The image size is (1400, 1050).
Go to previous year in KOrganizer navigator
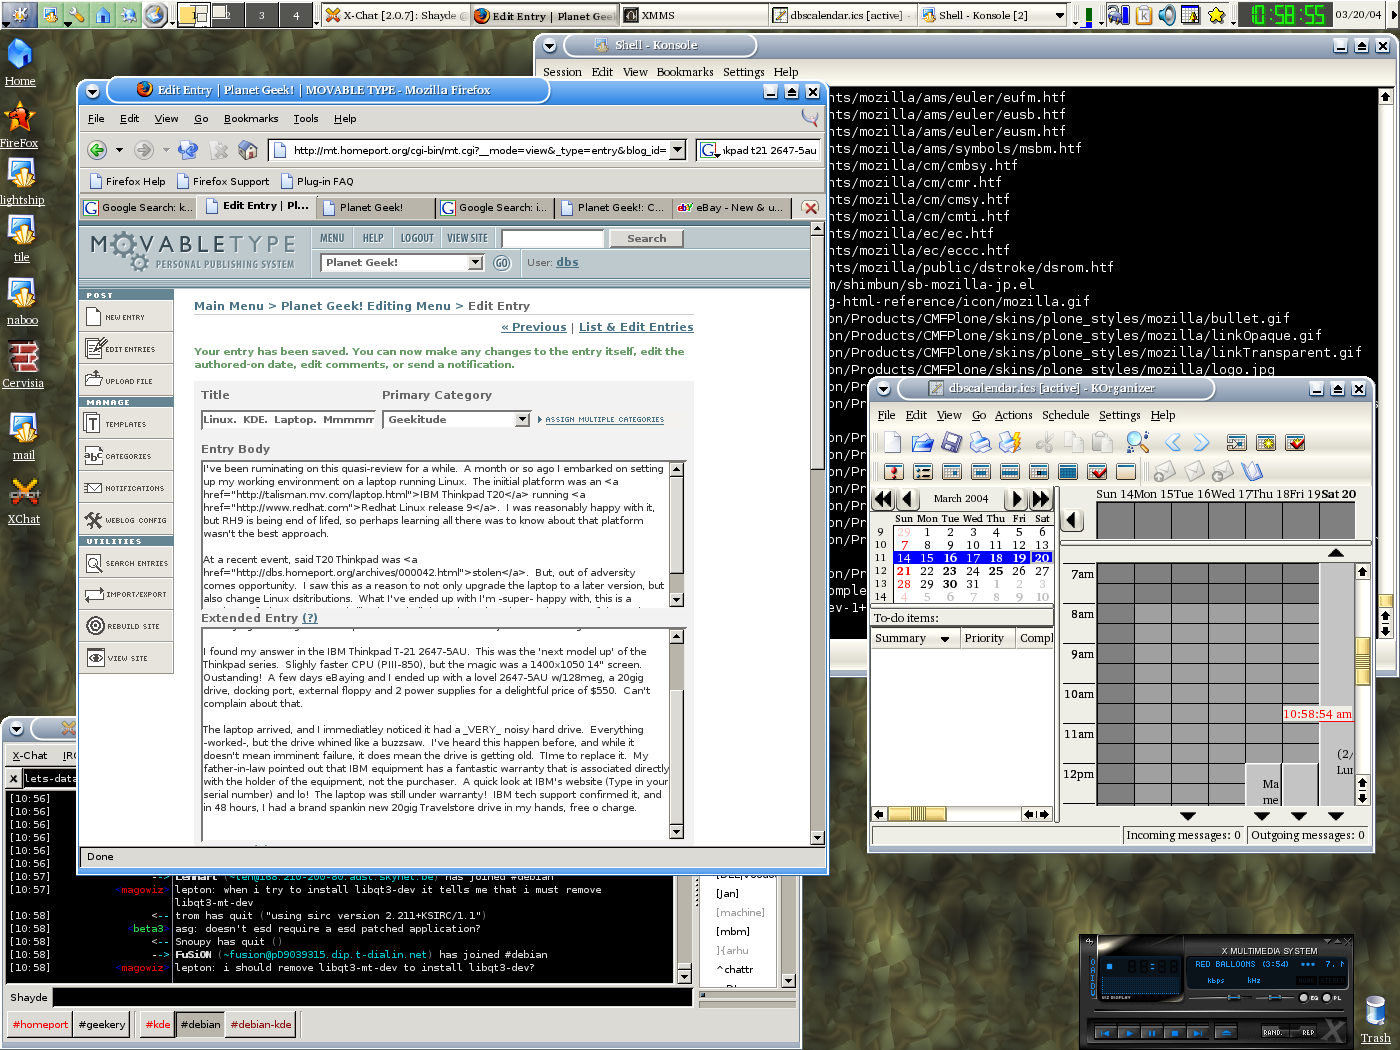[x=883, y=499]
